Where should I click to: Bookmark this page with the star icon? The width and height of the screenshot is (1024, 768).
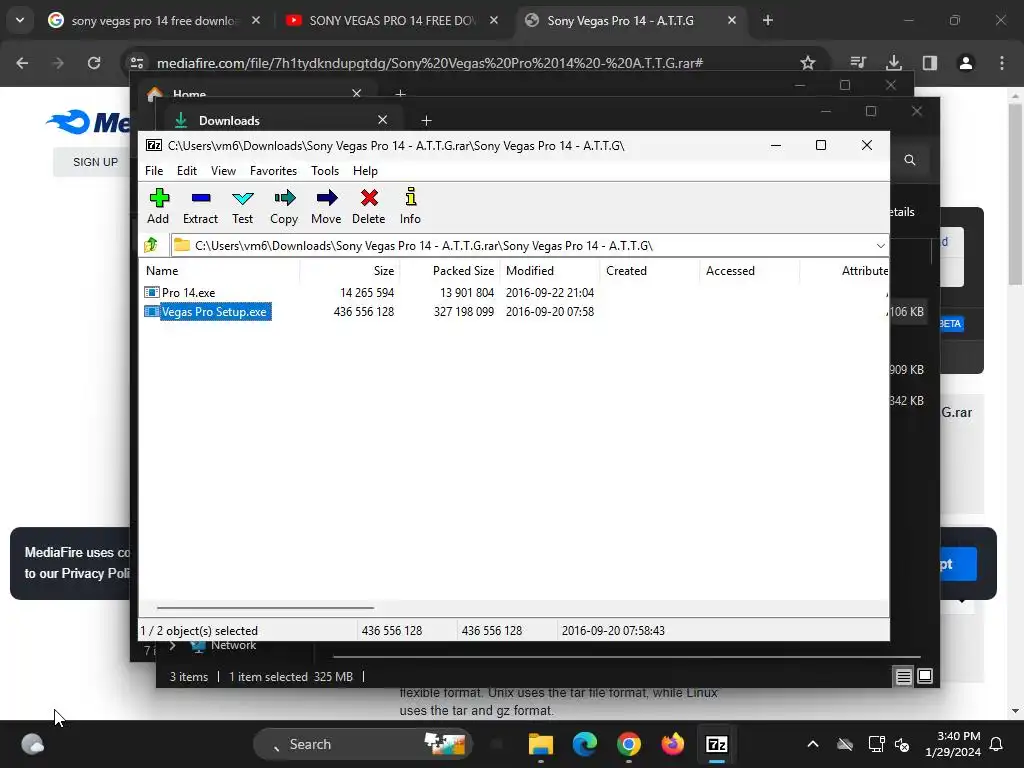coord(808,63)
